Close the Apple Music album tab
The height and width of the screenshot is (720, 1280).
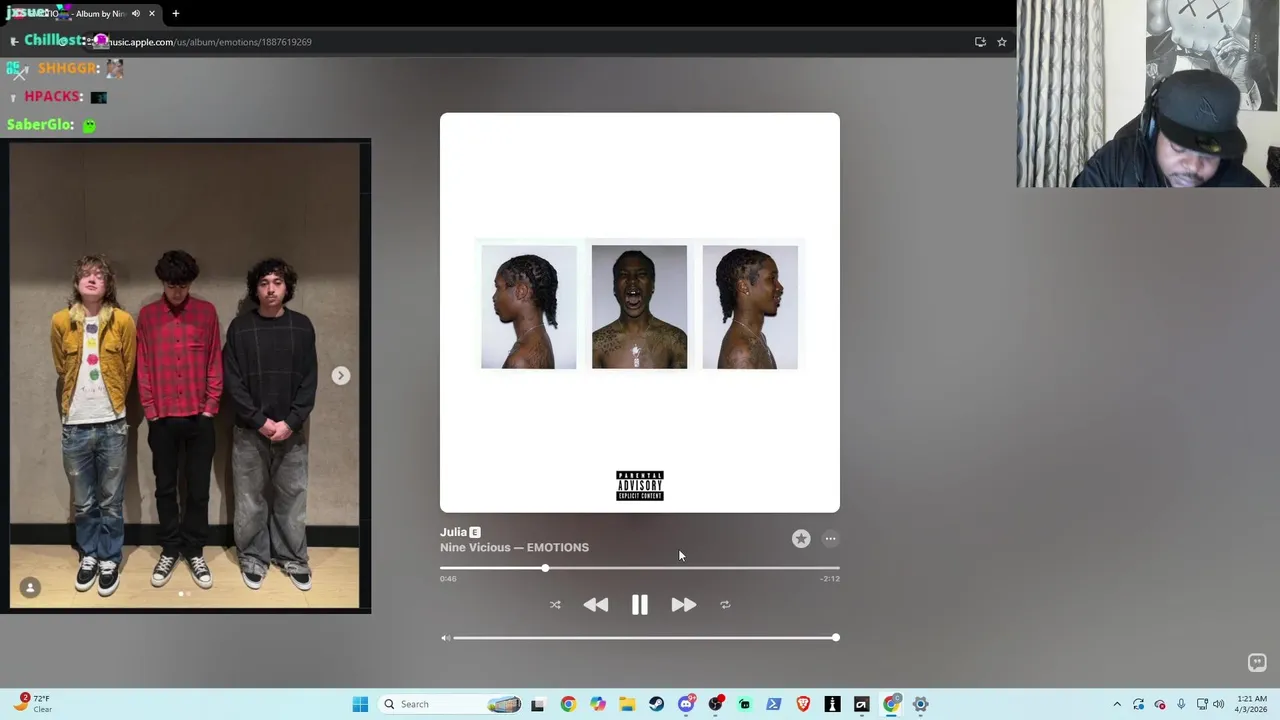click(x=152, y=14)
